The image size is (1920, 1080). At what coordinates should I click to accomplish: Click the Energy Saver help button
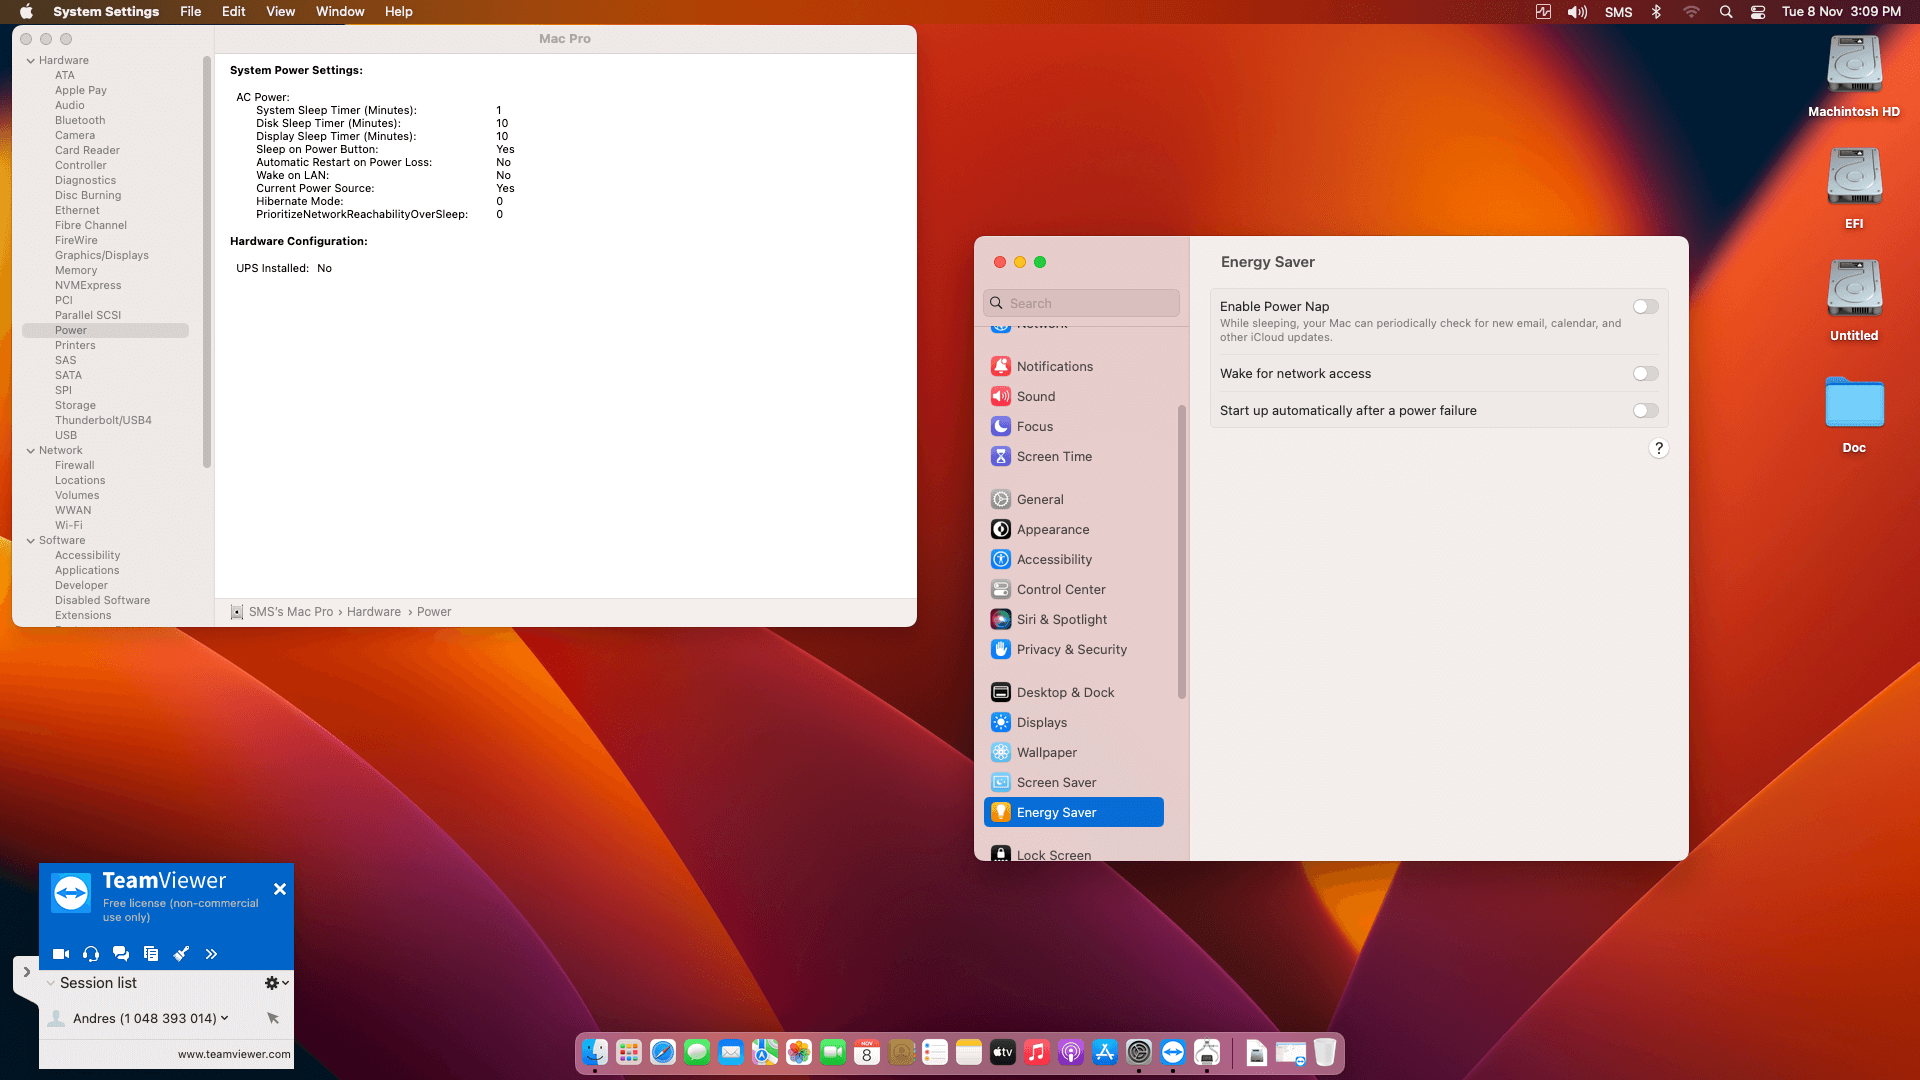[1659, 449]
